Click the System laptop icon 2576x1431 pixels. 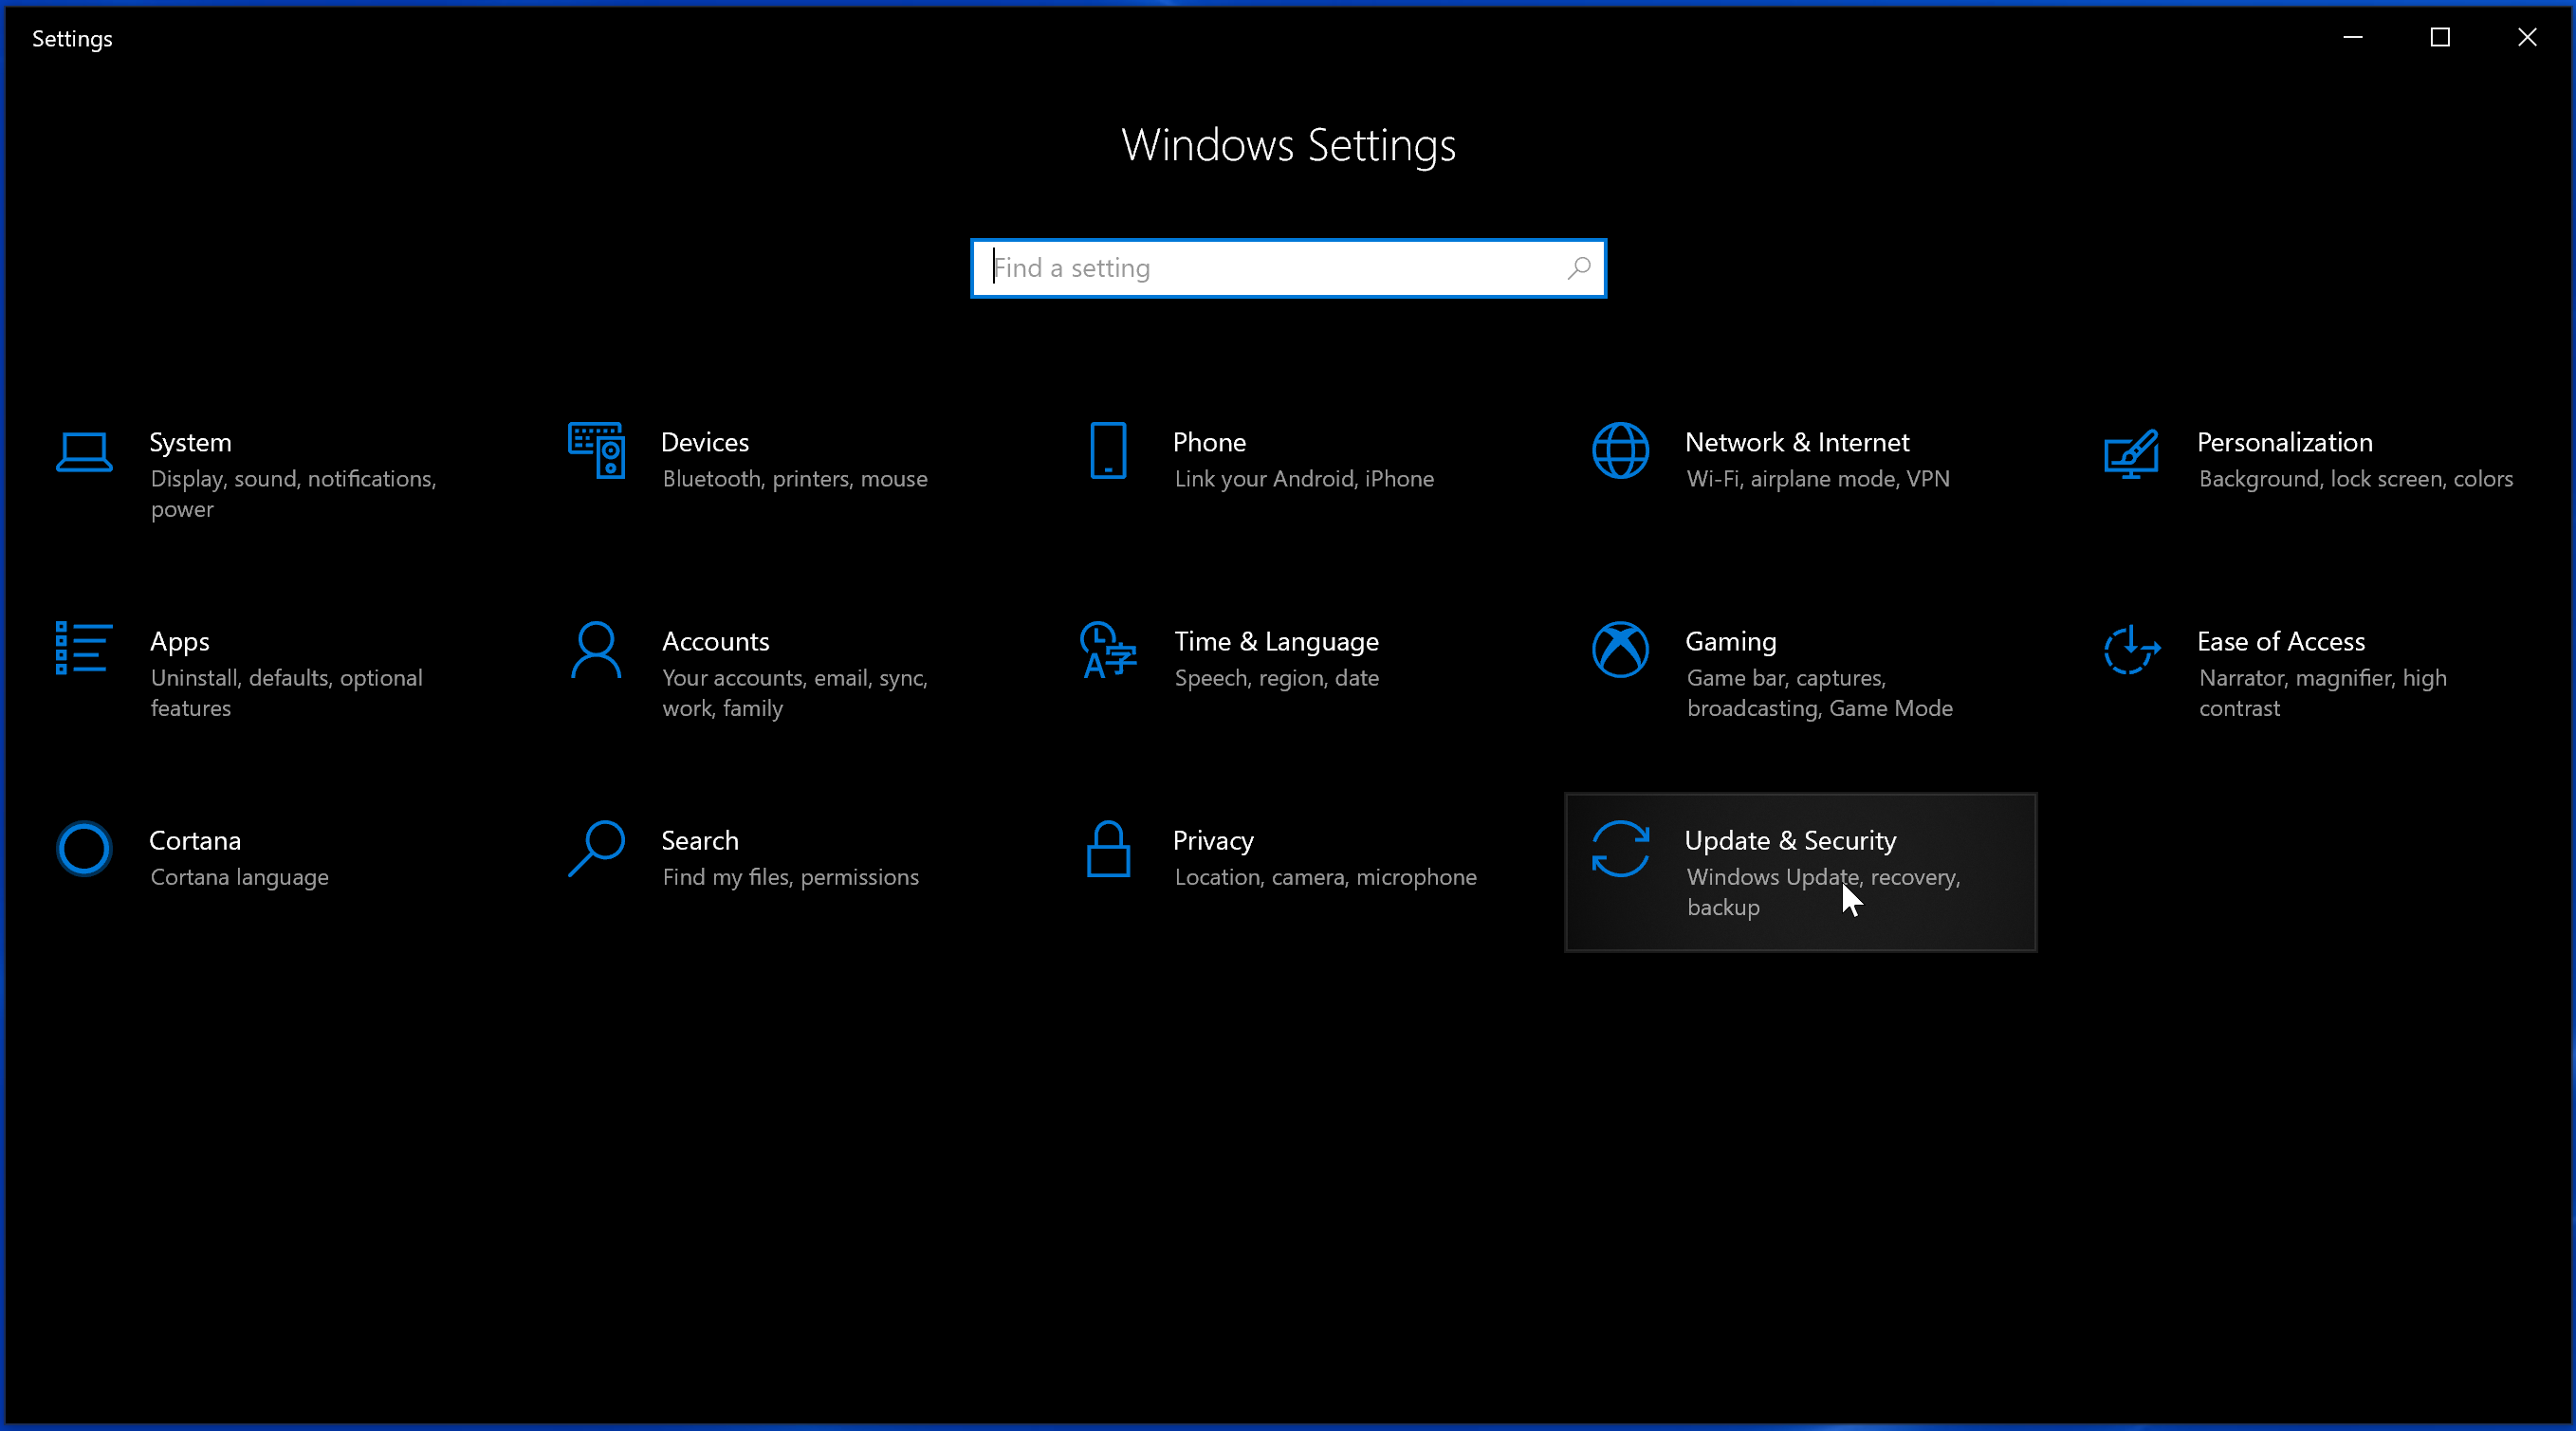(x=84, y=452)
